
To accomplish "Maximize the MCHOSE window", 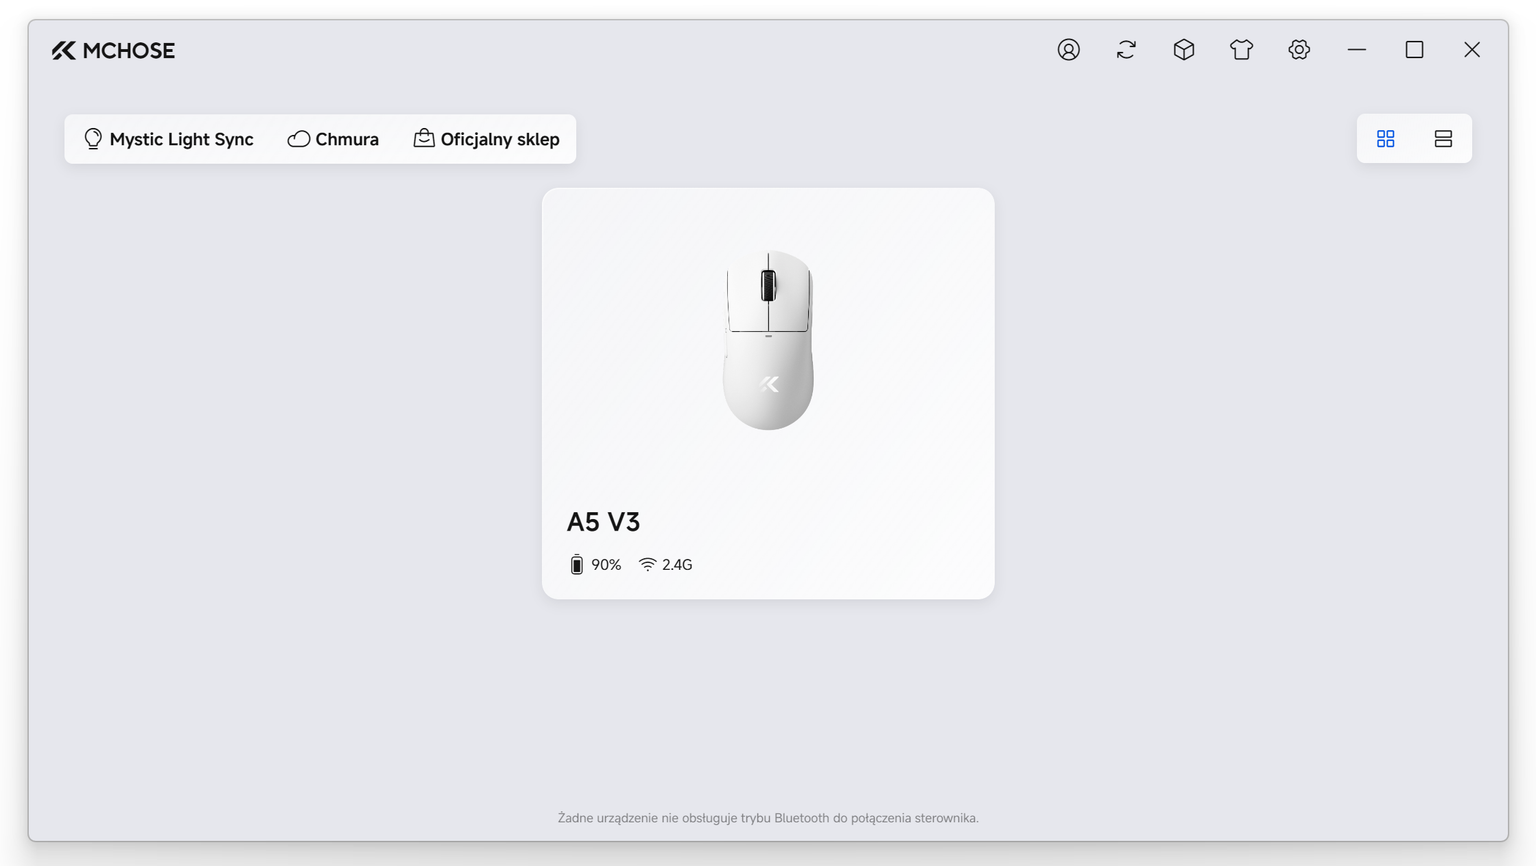I will coord(1414,50).
